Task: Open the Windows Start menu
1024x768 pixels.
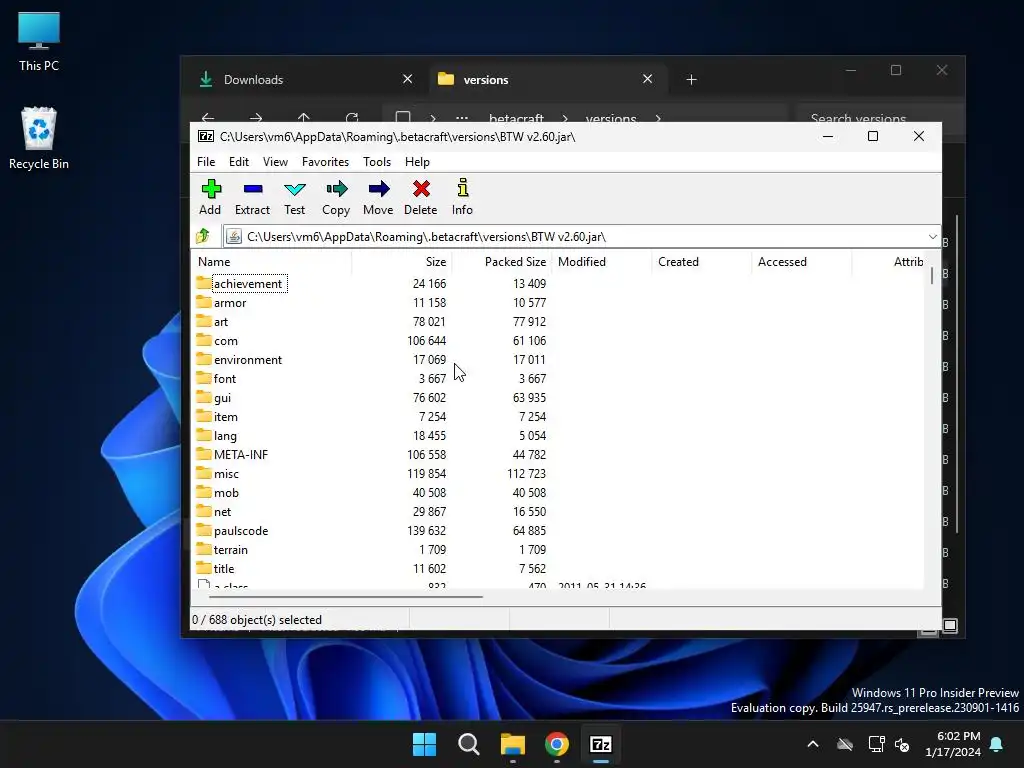Action: point(424,744)
